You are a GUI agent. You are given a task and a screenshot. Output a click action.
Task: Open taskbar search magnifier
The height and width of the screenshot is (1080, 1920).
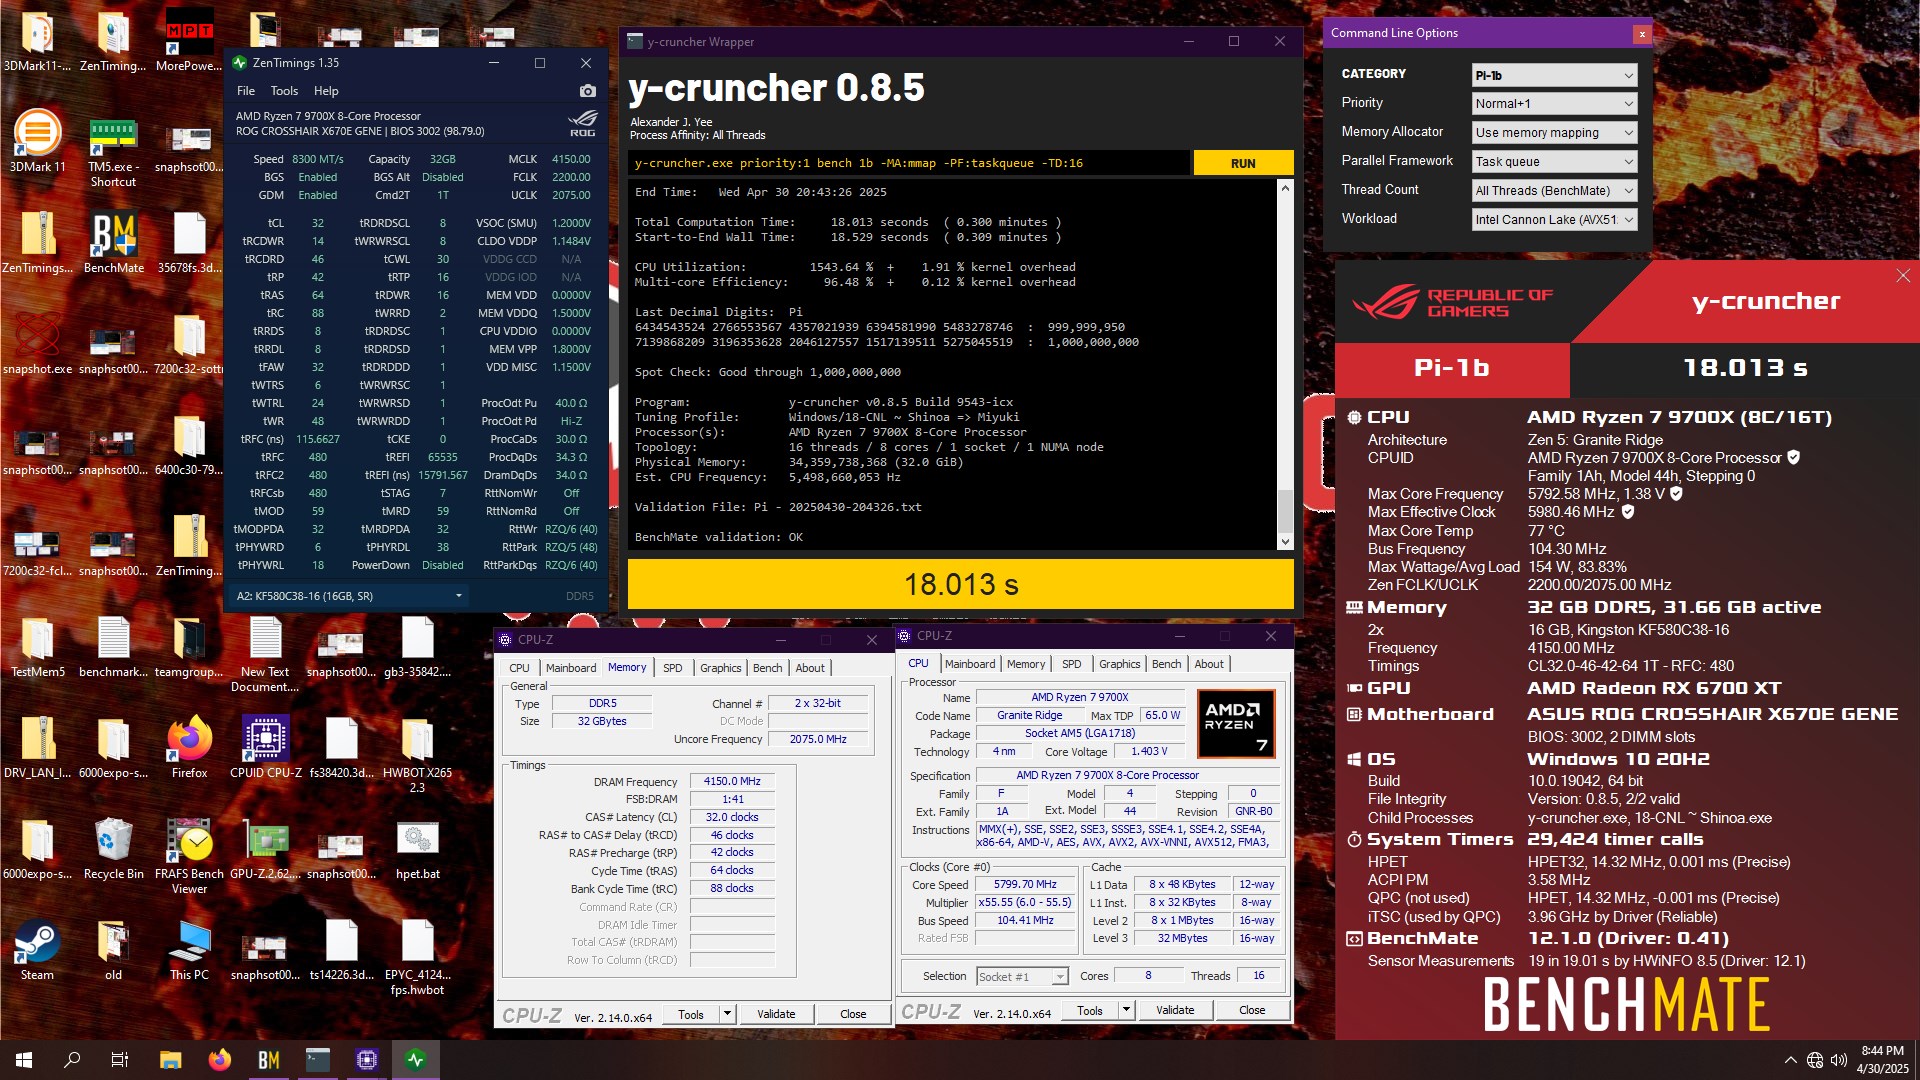72,1060
